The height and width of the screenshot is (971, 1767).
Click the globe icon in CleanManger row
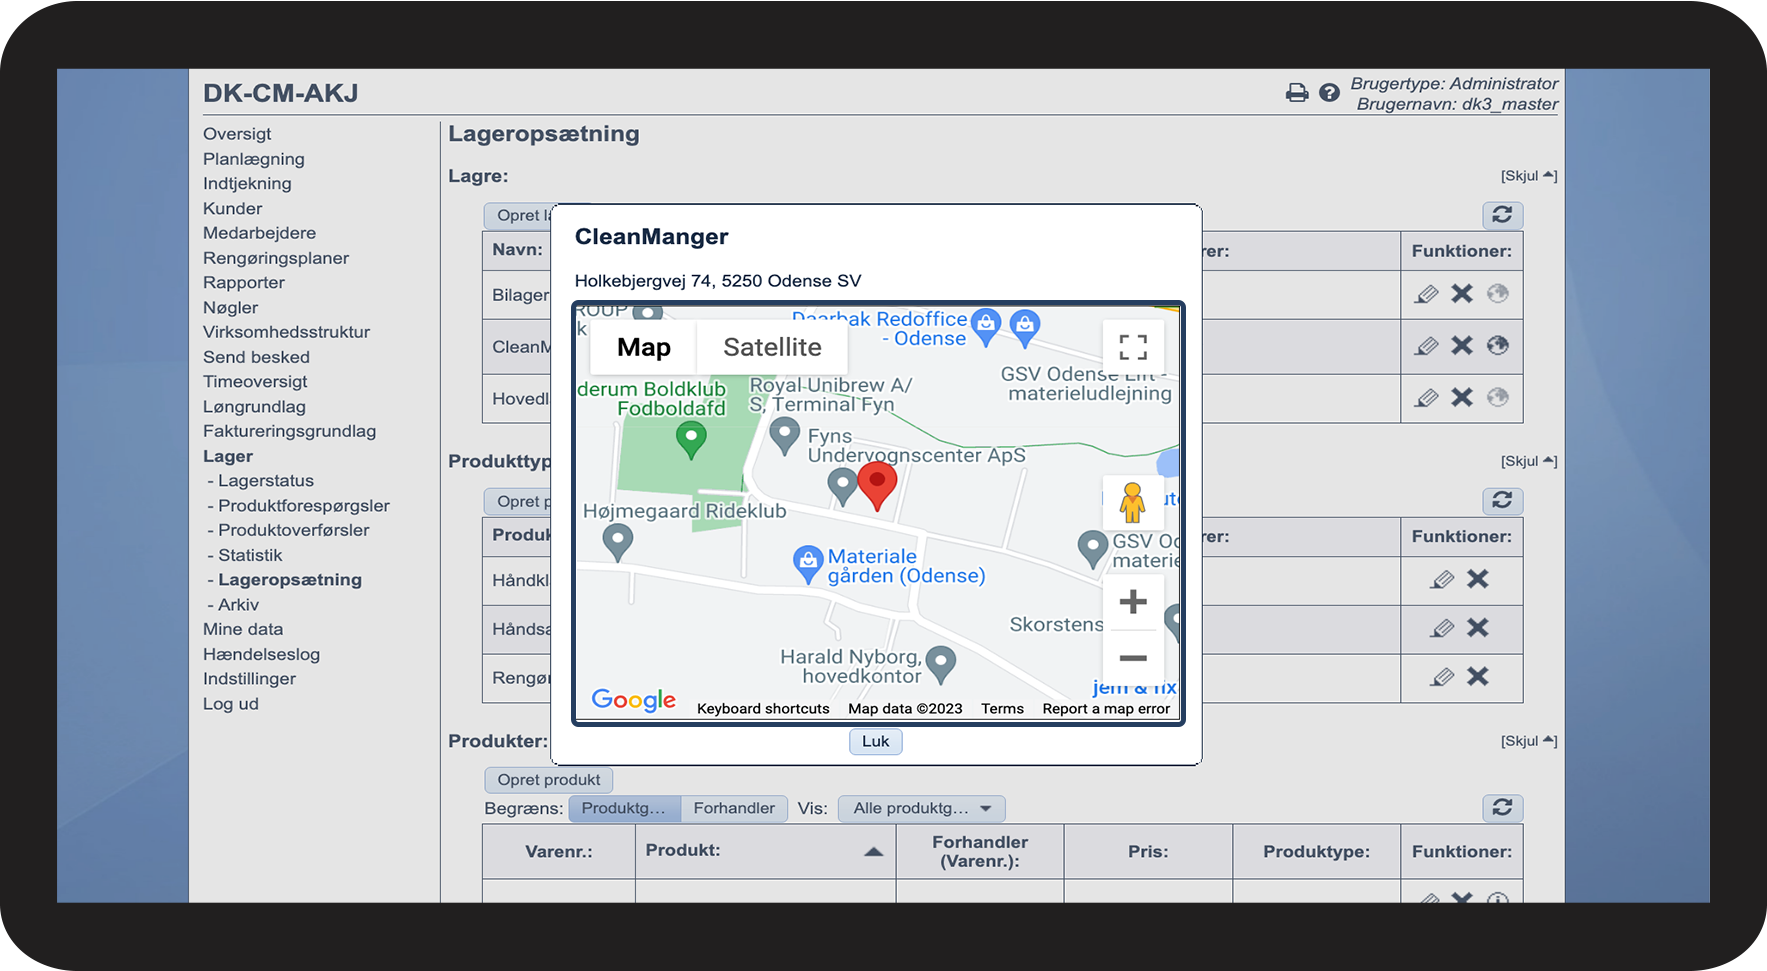pyautogui.click(x=1497, y=346)
